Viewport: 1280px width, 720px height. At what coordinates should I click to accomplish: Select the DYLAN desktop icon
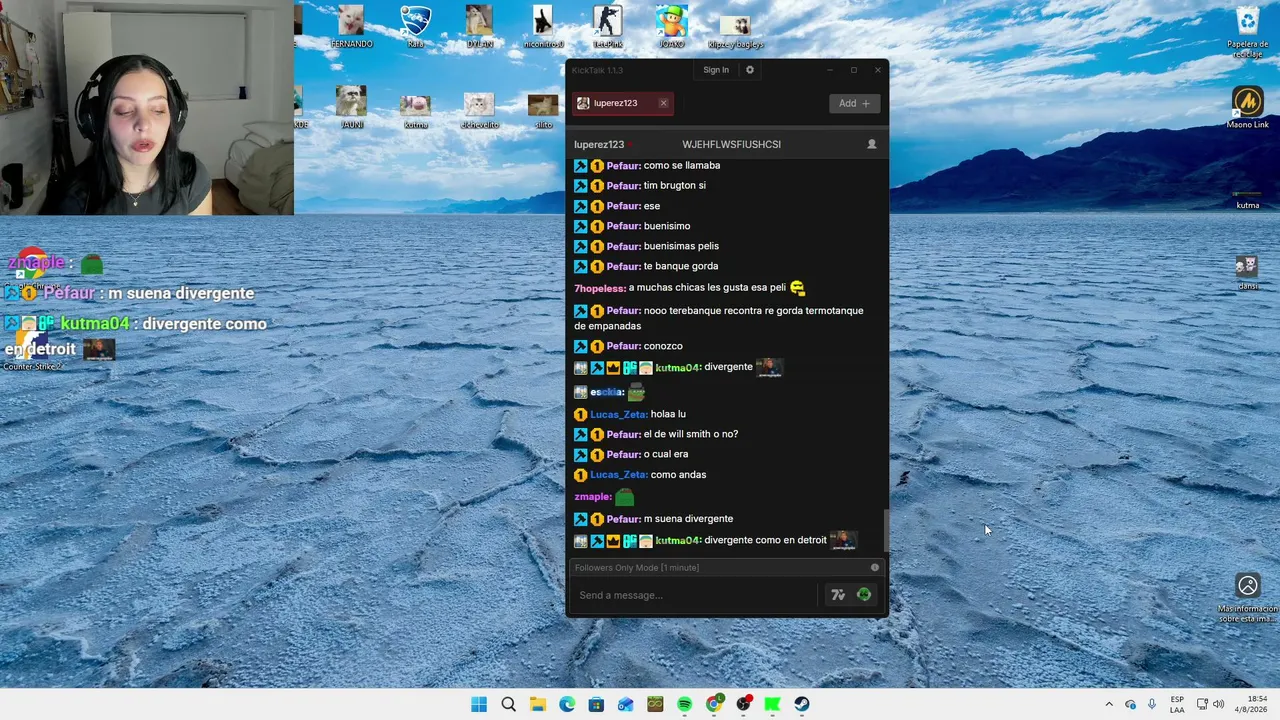[x=479, y=26]
